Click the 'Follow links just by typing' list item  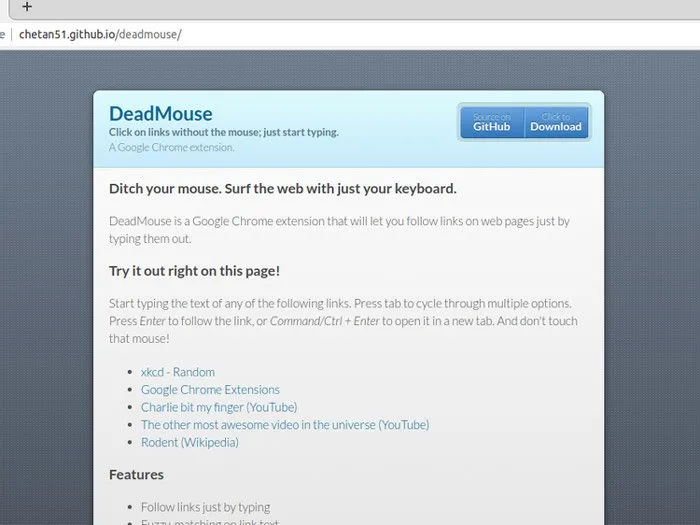[205, 507]
